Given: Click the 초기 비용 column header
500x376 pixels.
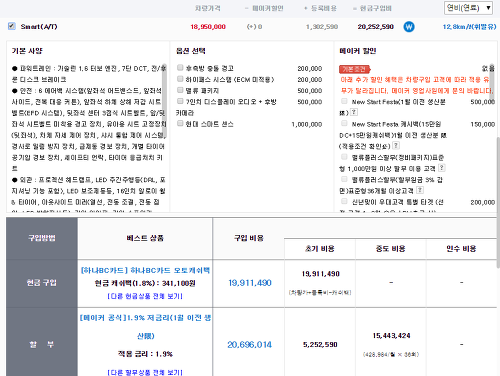Looking at the screenshot, I should (320, 249).
